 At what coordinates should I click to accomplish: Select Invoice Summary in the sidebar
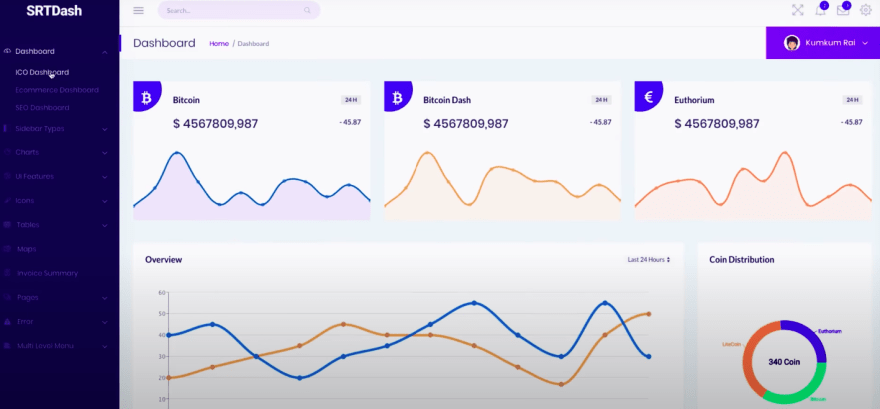(x=47, y=273)
